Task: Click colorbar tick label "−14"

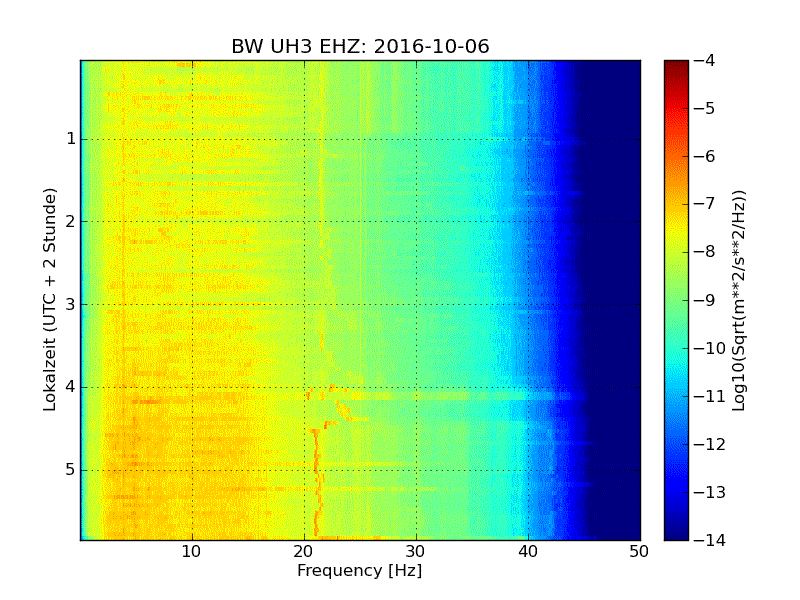Action: (x=710, y=540)
